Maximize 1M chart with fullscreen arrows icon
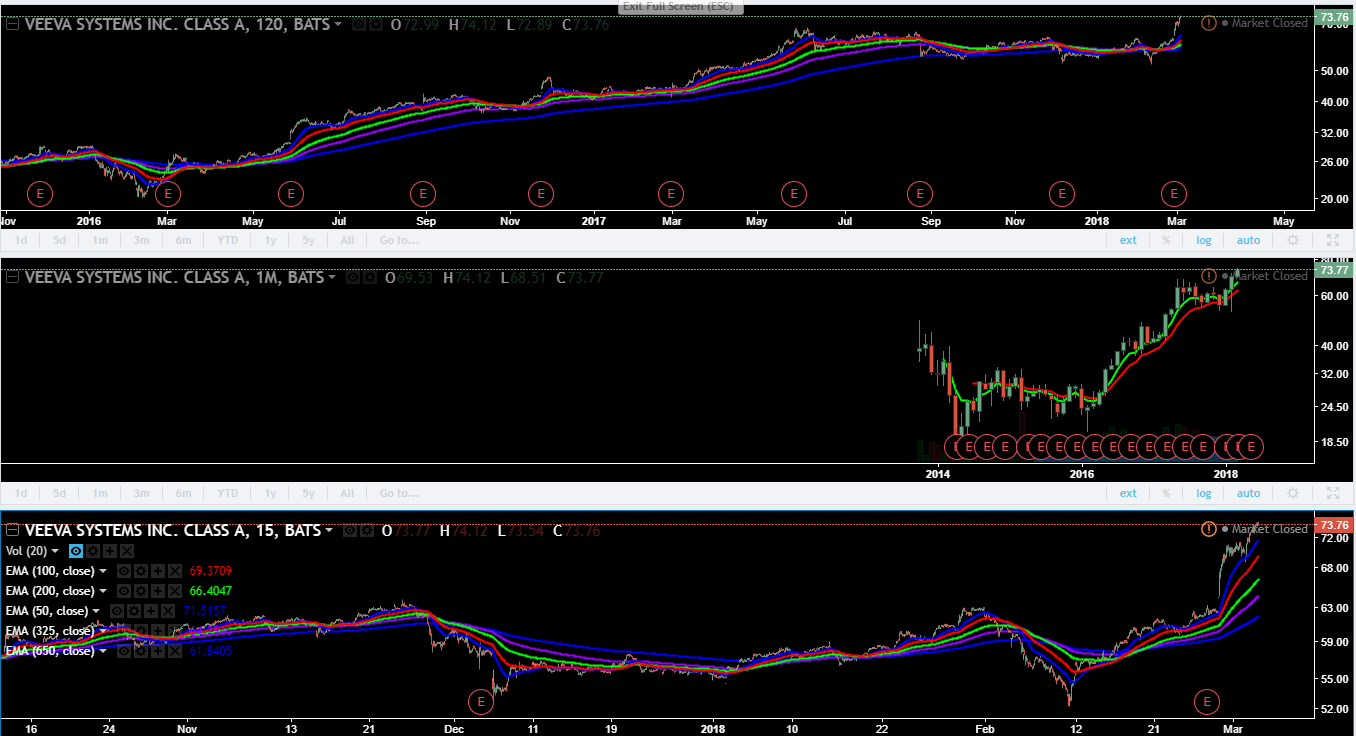This screenshot has height=736, width=1356. (x=1332, y=493)
